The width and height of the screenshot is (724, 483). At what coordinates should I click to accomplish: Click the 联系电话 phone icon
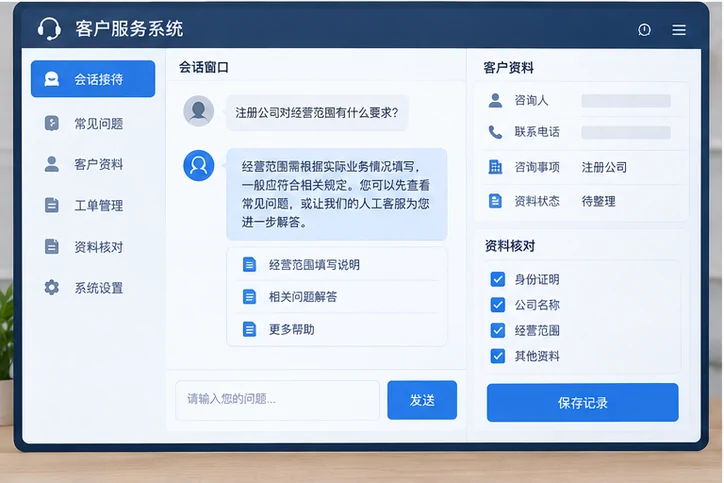coord(495,132)
